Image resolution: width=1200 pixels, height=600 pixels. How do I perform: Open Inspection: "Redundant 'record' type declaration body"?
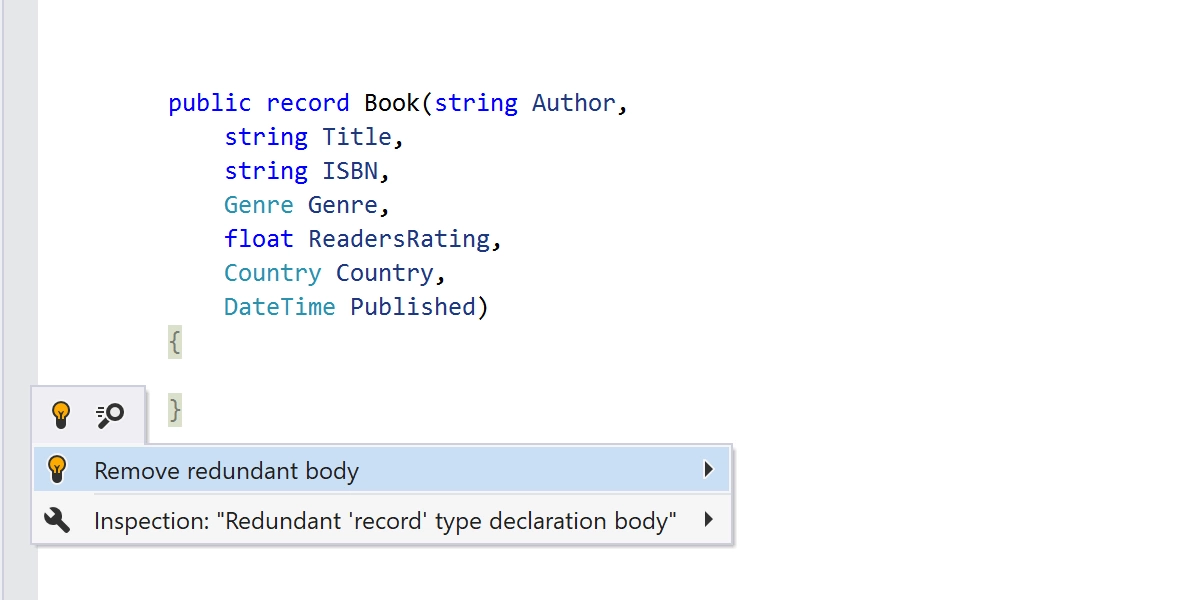pyautogui.click(x=382, y=520)
